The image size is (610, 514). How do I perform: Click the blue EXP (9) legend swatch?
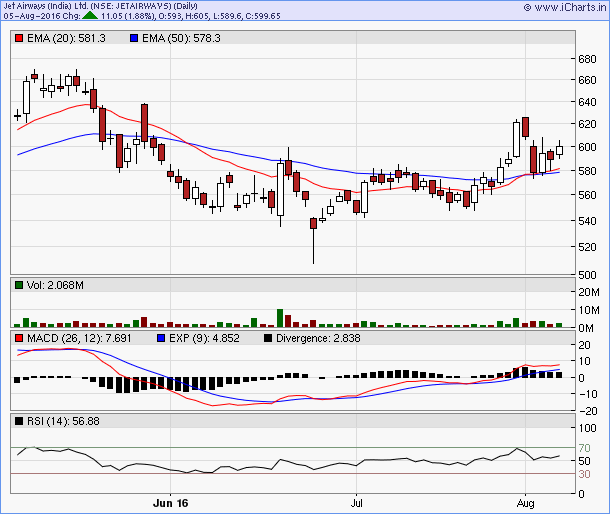pyautogui.click(x=161, y=338)
